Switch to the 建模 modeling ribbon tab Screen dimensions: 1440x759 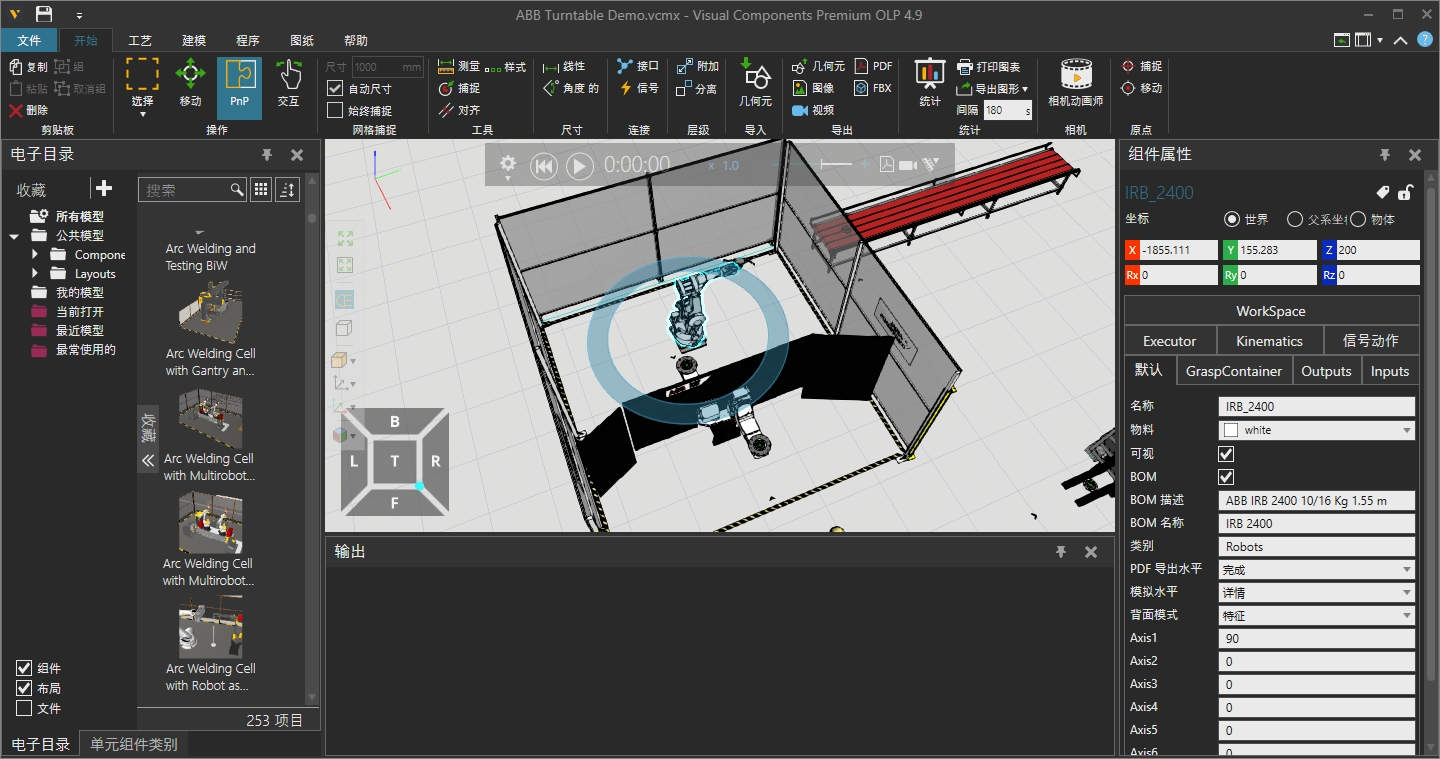tap(194, 40)
